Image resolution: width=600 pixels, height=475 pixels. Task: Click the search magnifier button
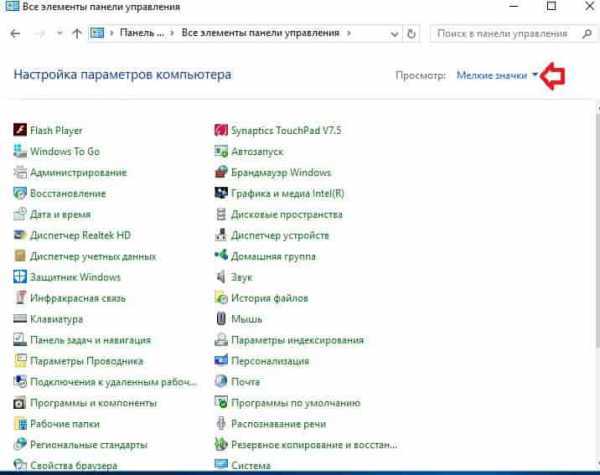click(x=587, y=34)
